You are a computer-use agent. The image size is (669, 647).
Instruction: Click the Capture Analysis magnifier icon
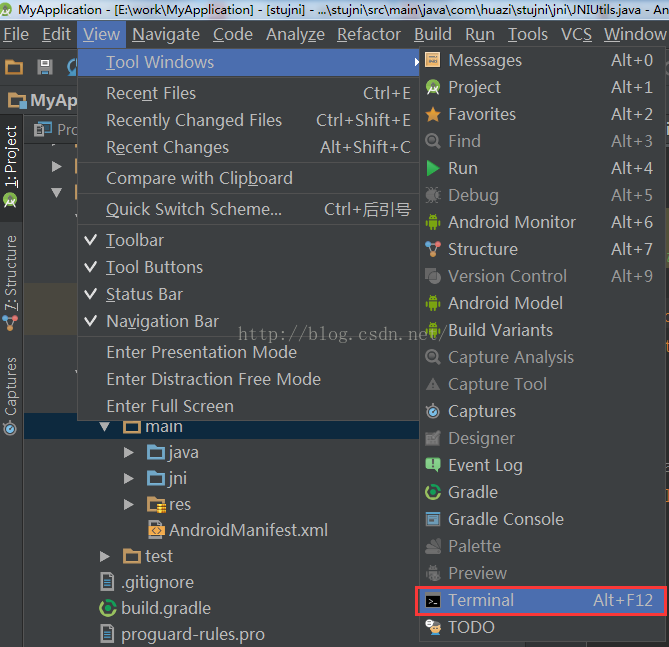(433, 357)
